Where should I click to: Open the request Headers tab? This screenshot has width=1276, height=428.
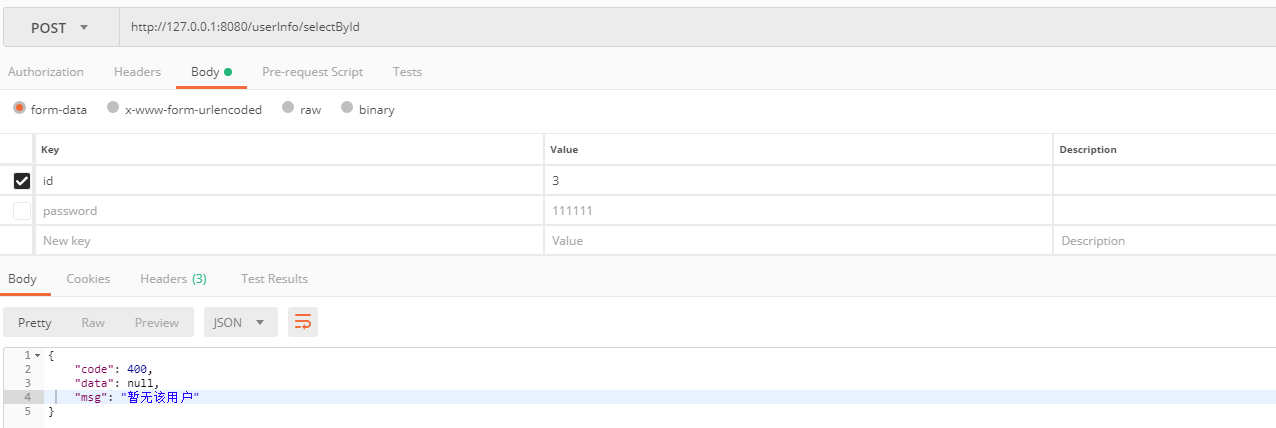[x=137, y=72]
